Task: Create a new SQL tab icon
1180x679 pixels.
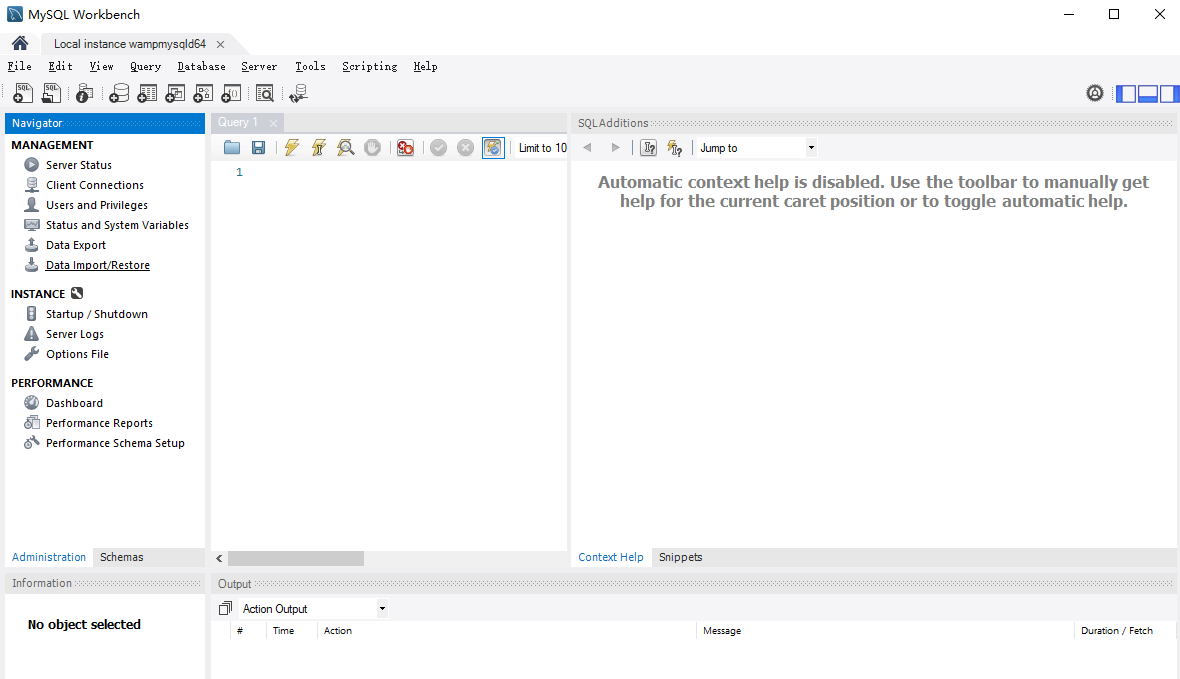Action: [23, 93]
